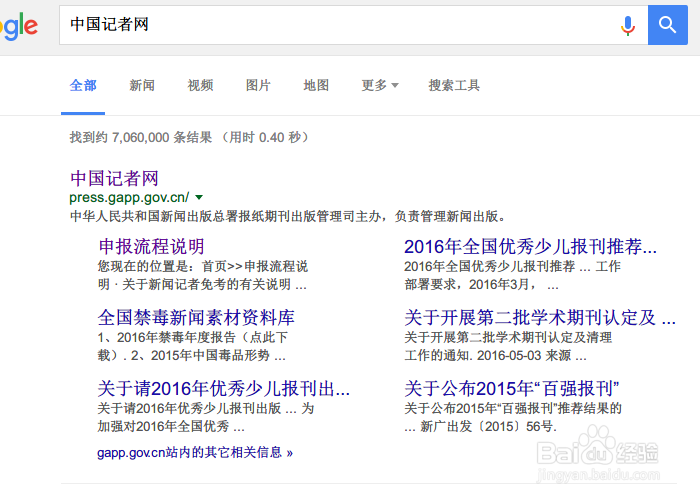Click snippet text 1、2016年禁毒年度报告
Viewport: 700px width, 500px height.
point(166,337)
